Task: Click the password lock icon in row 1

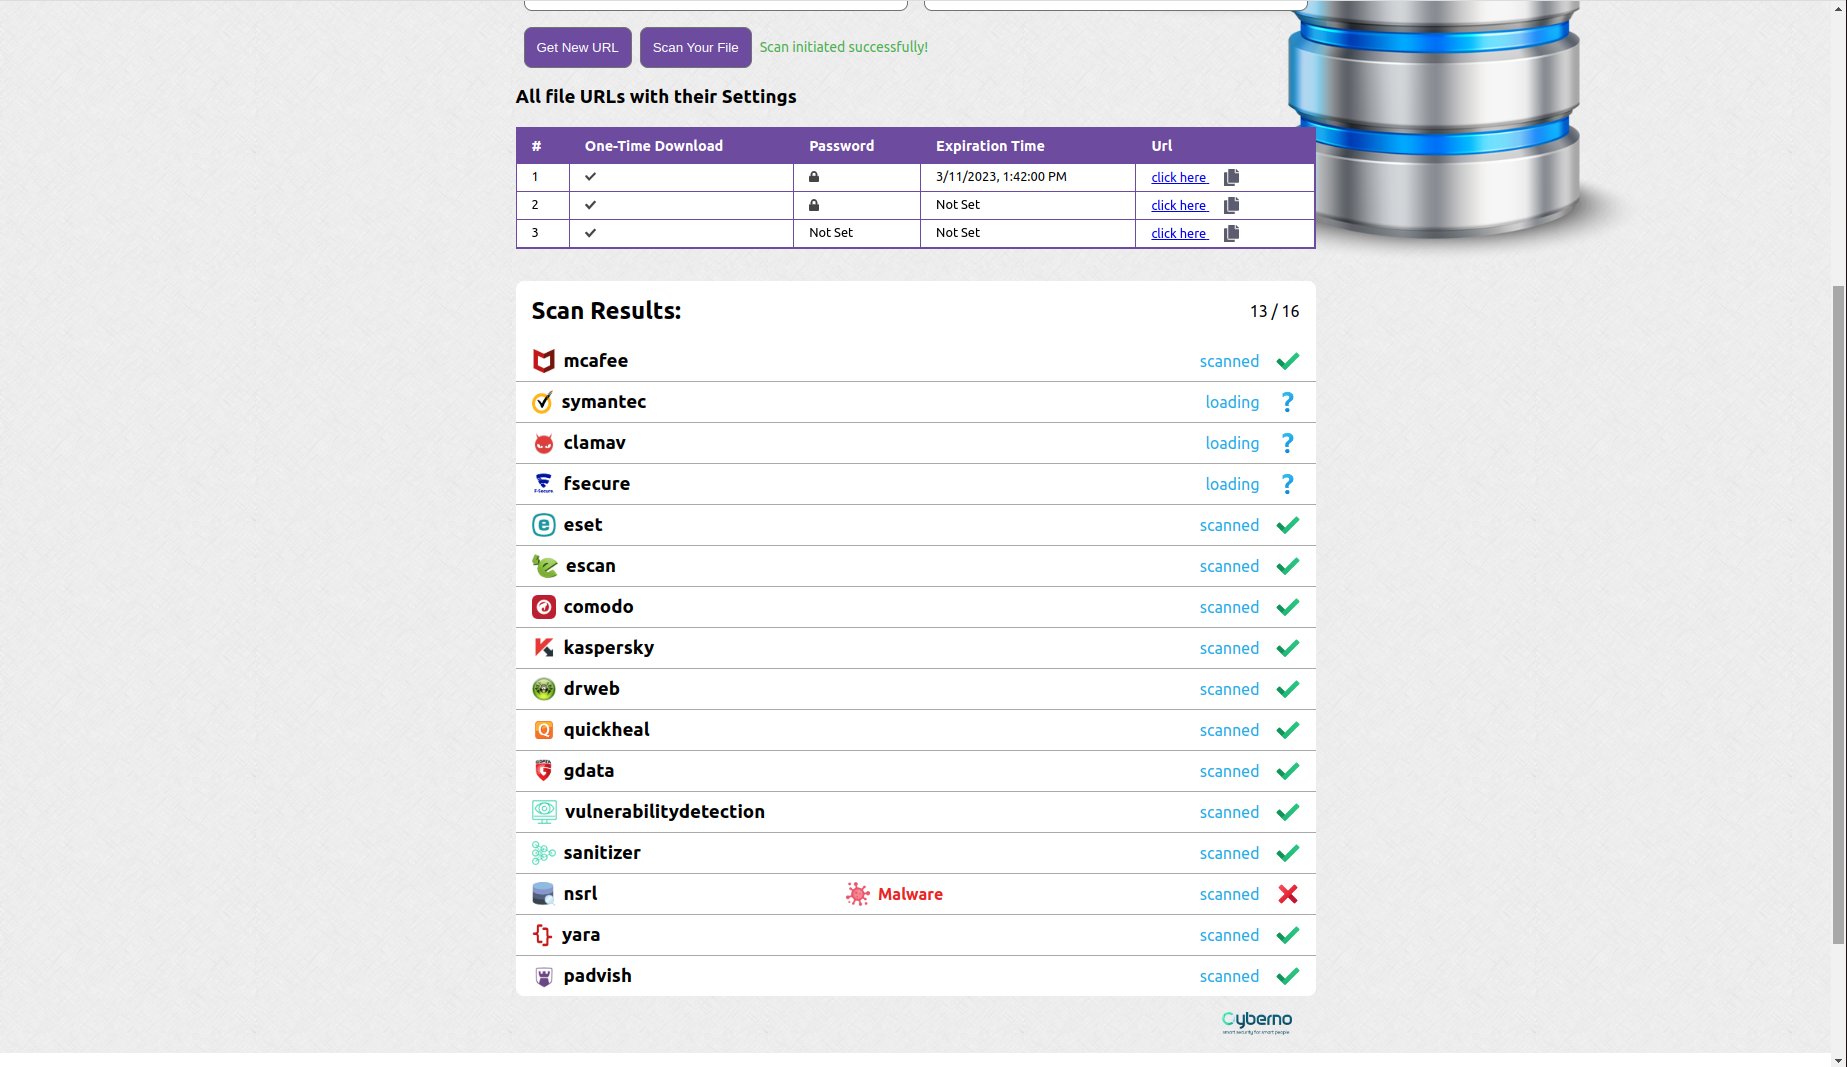Action: pos(814,177)
